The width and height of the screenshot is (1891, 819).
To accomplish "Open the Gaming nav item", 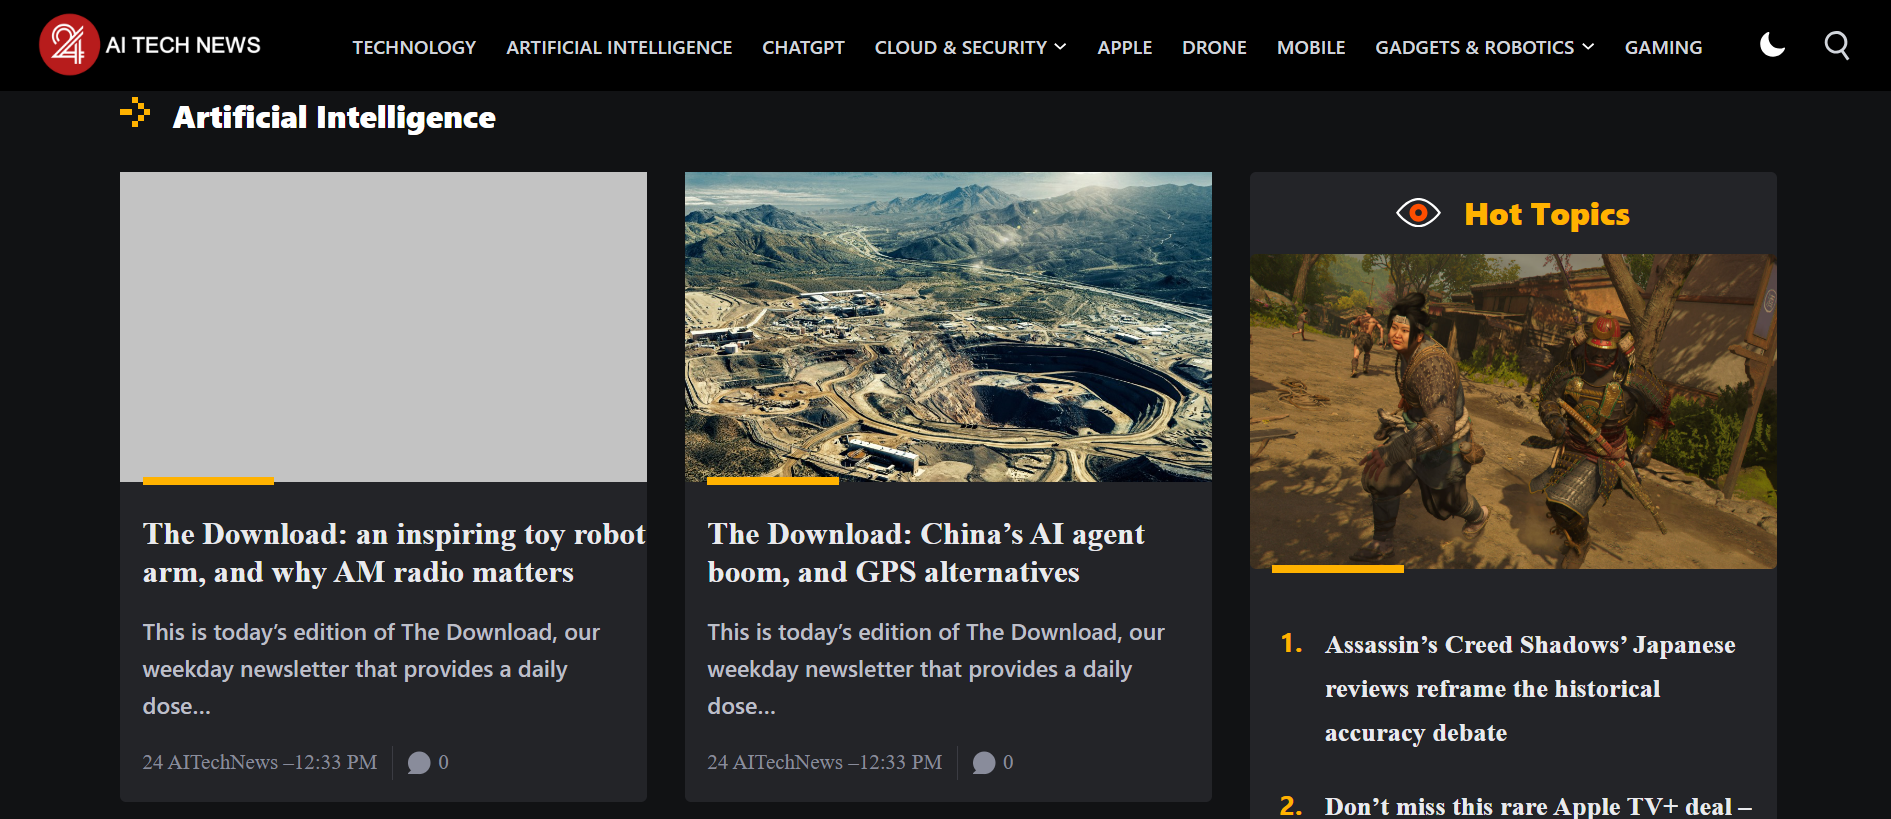I will tap(1663, 47).
